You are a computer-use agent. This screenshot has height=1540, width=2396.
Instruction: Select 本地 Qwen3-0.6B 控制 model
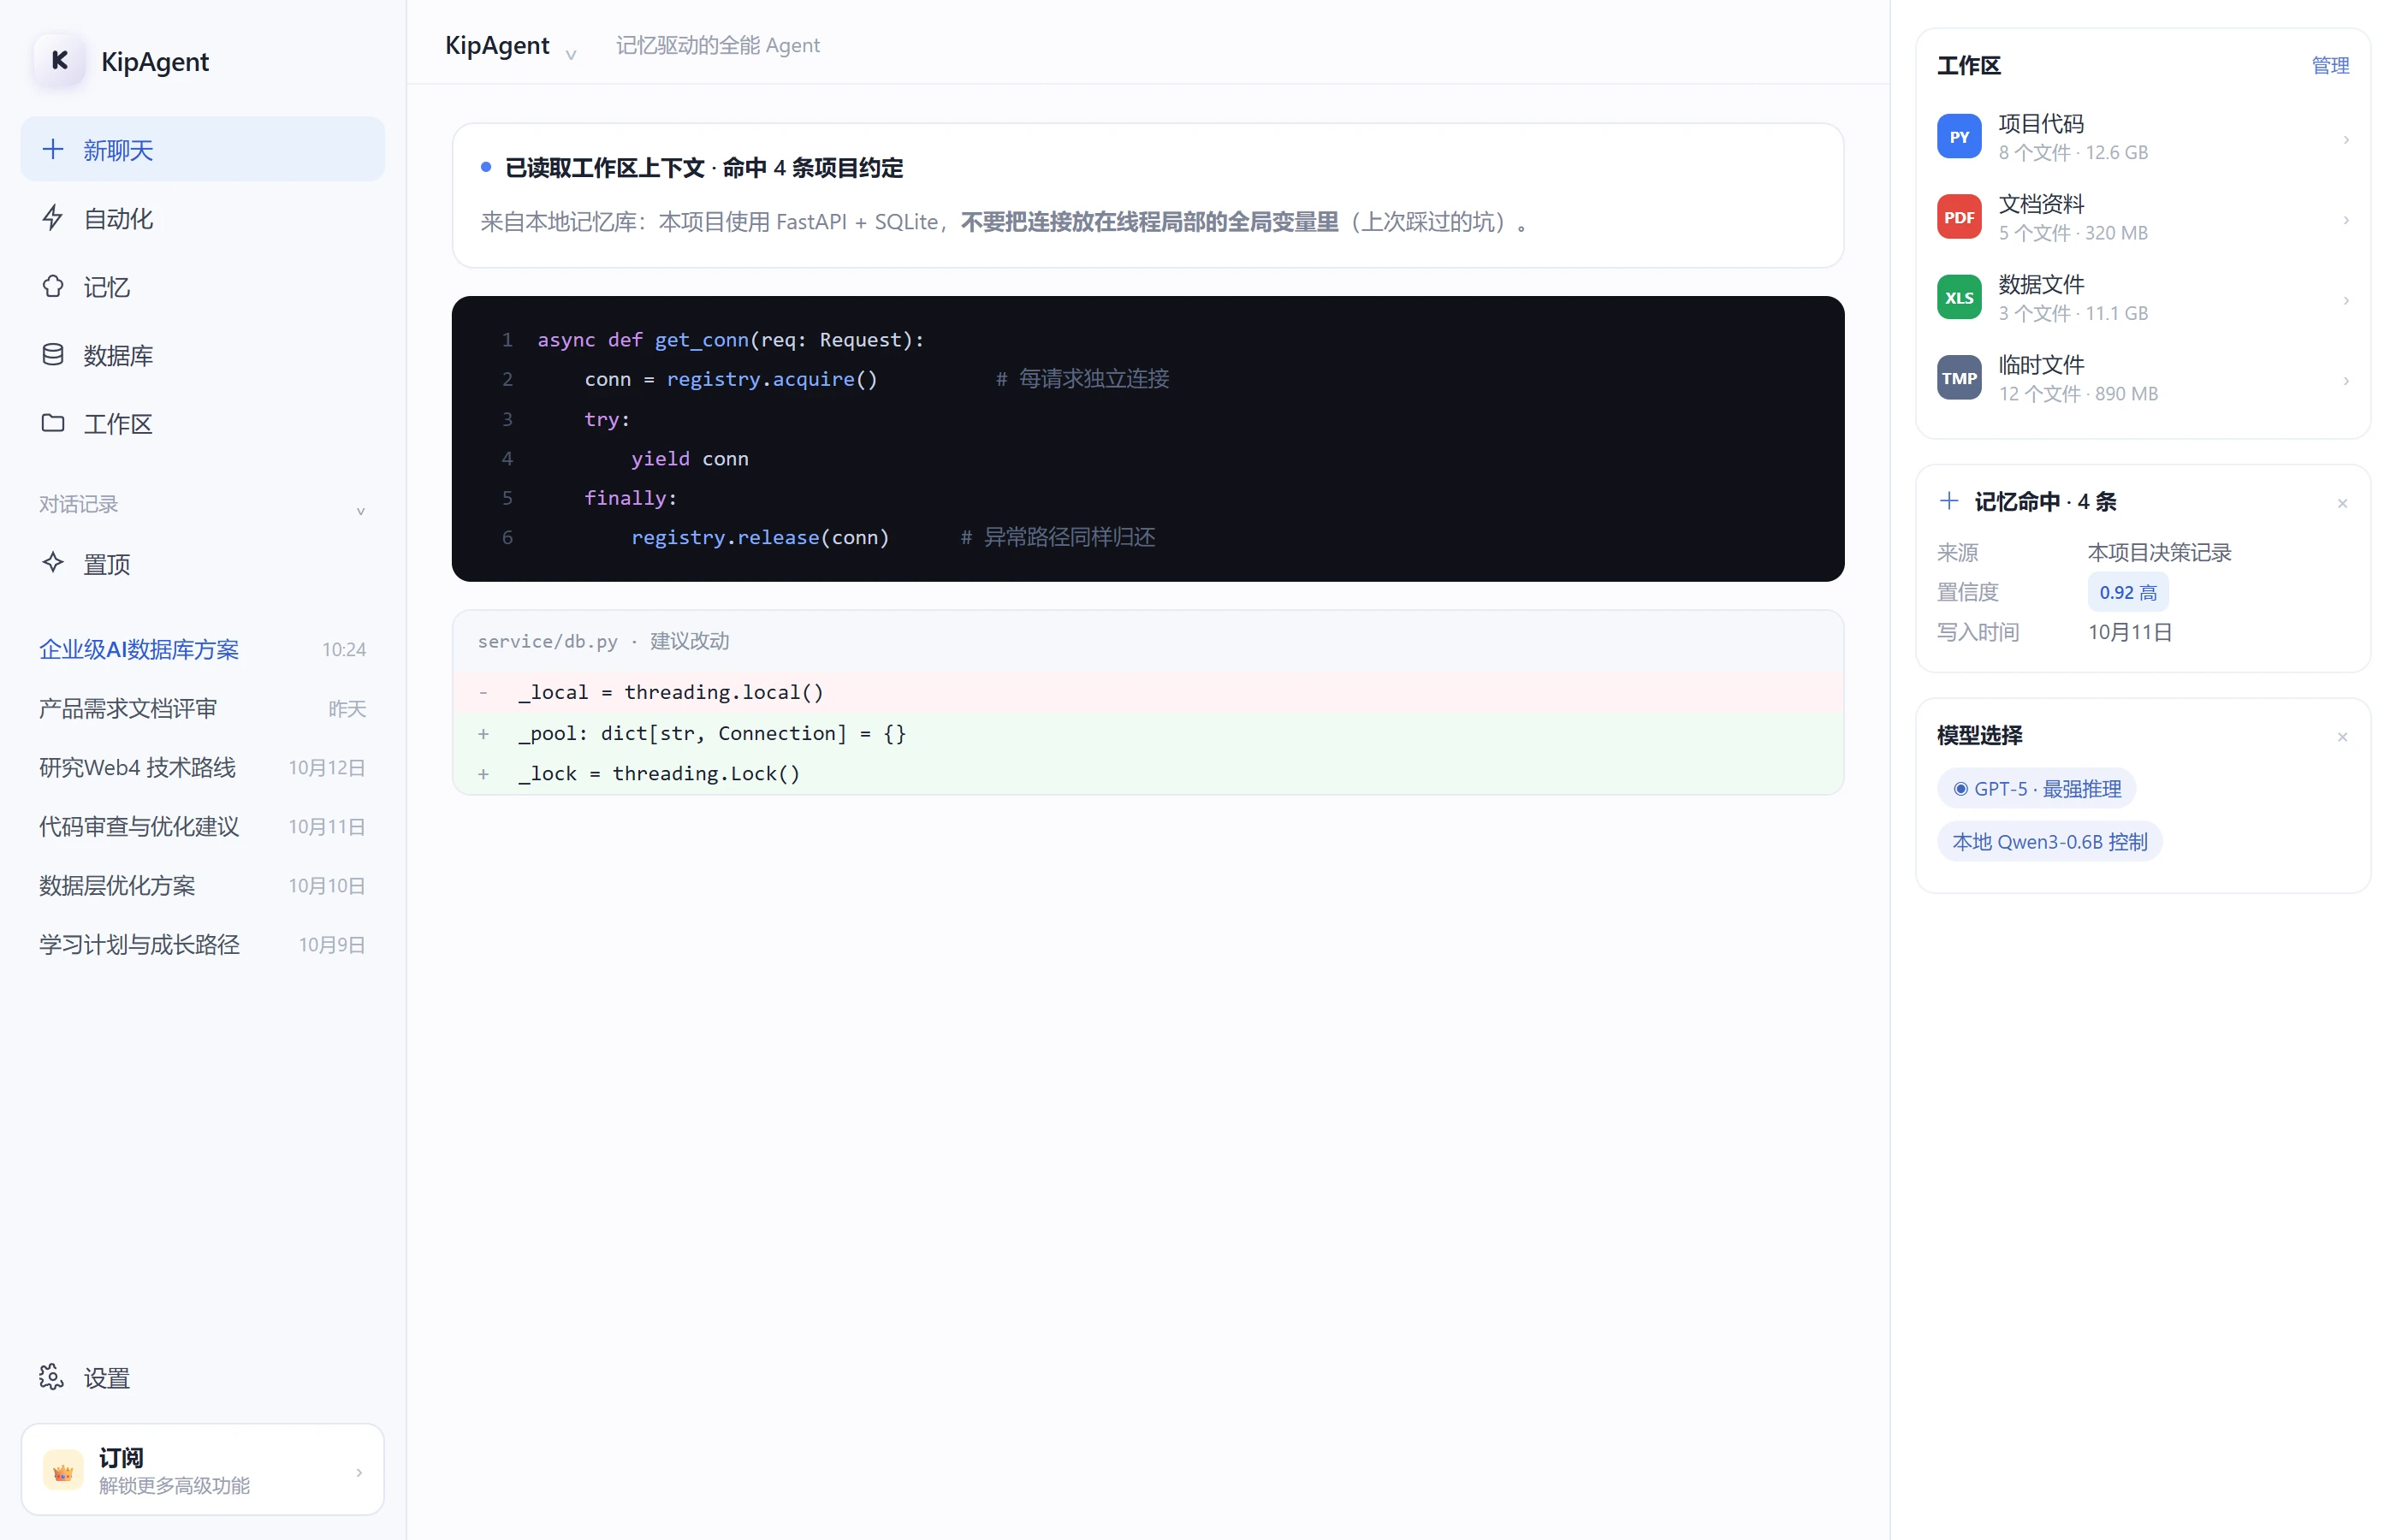pos(2049,842)
